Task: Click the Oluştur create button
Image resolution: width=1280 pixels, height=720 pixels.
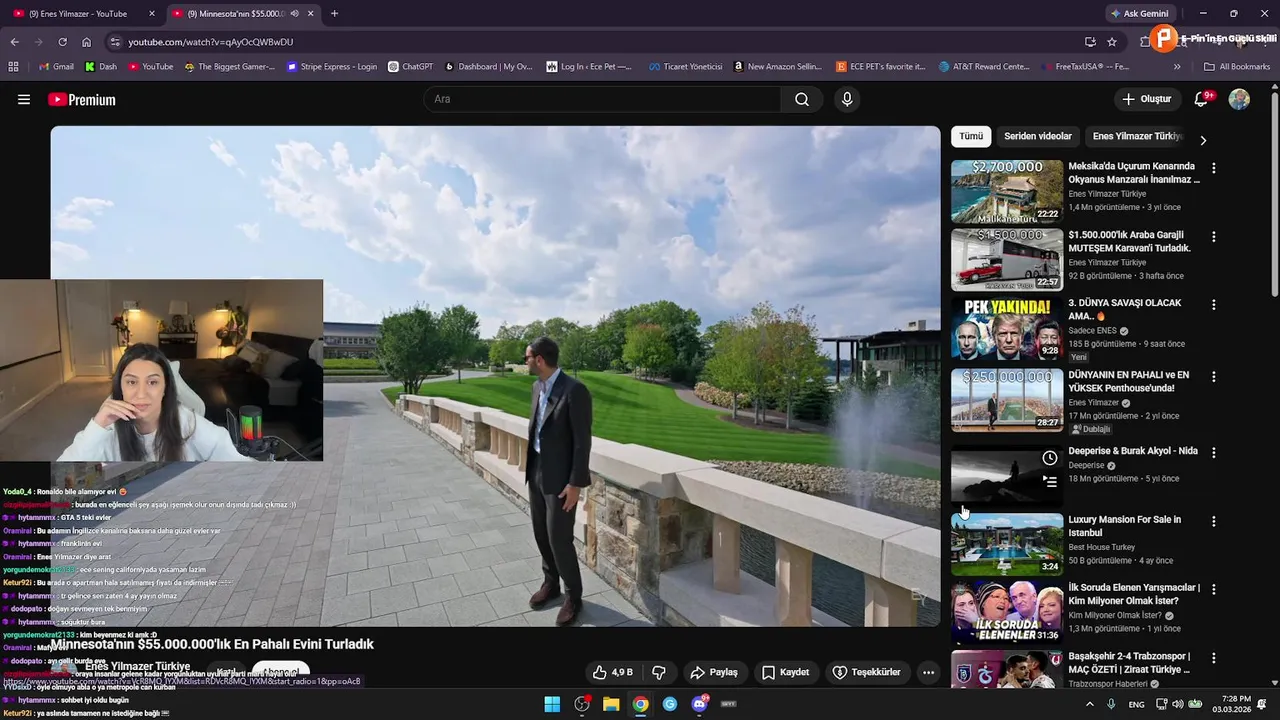Action: (x=1148, y=99)
